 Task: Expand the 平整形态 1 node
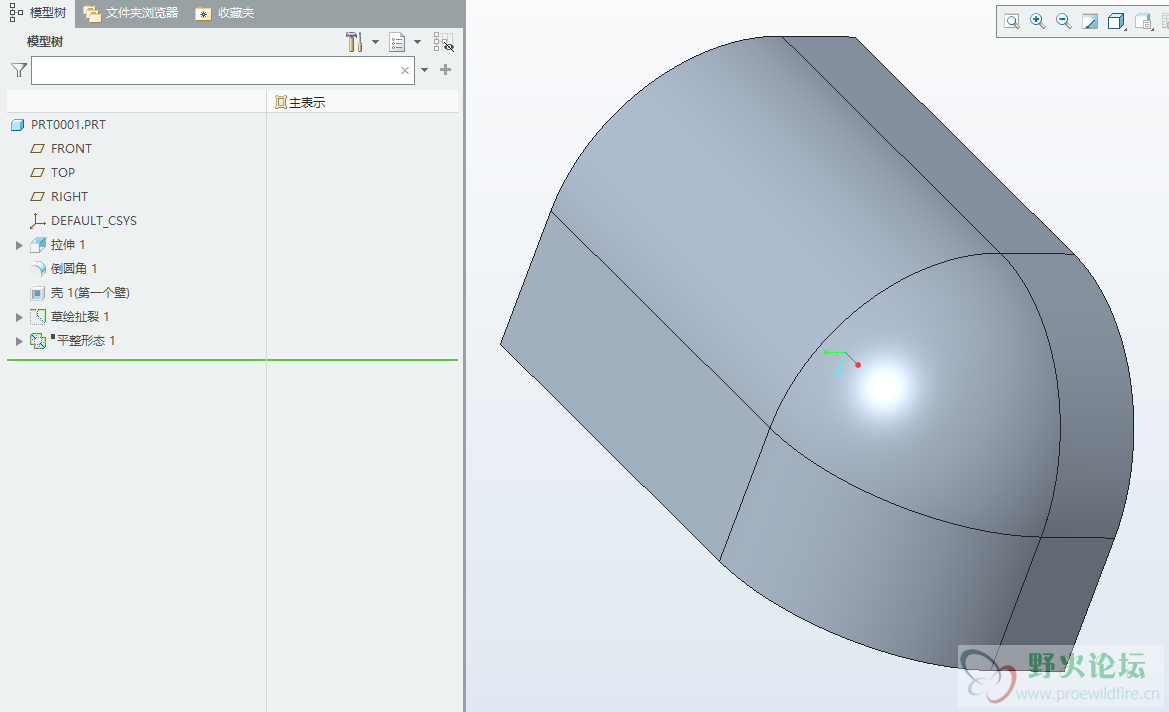pos(19,341)
